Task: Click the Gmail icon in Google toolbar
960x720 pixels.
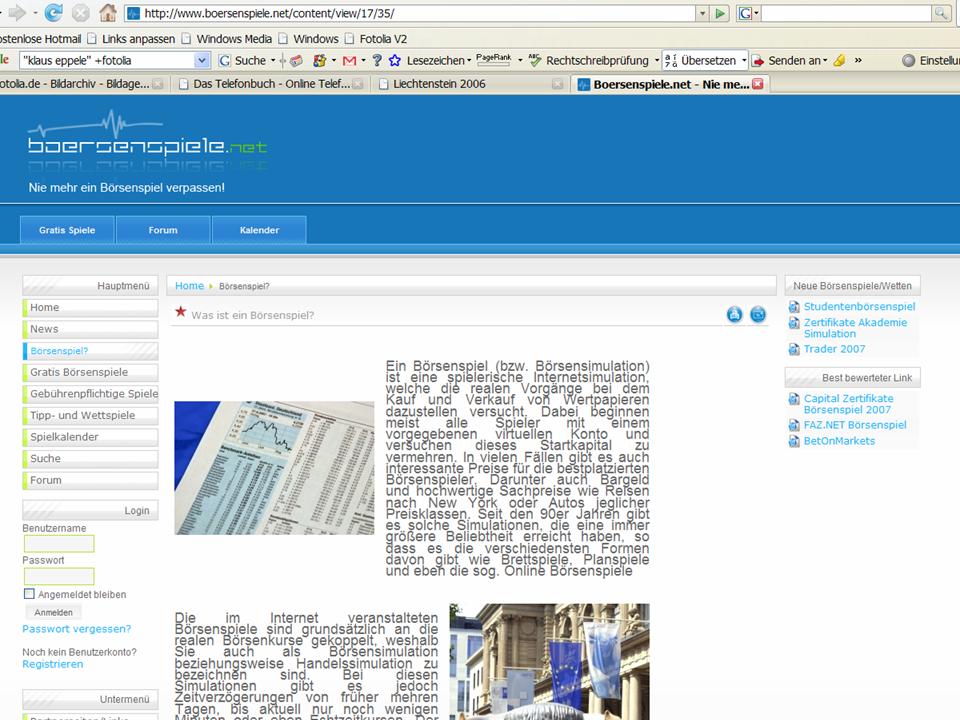Action: 348,61
